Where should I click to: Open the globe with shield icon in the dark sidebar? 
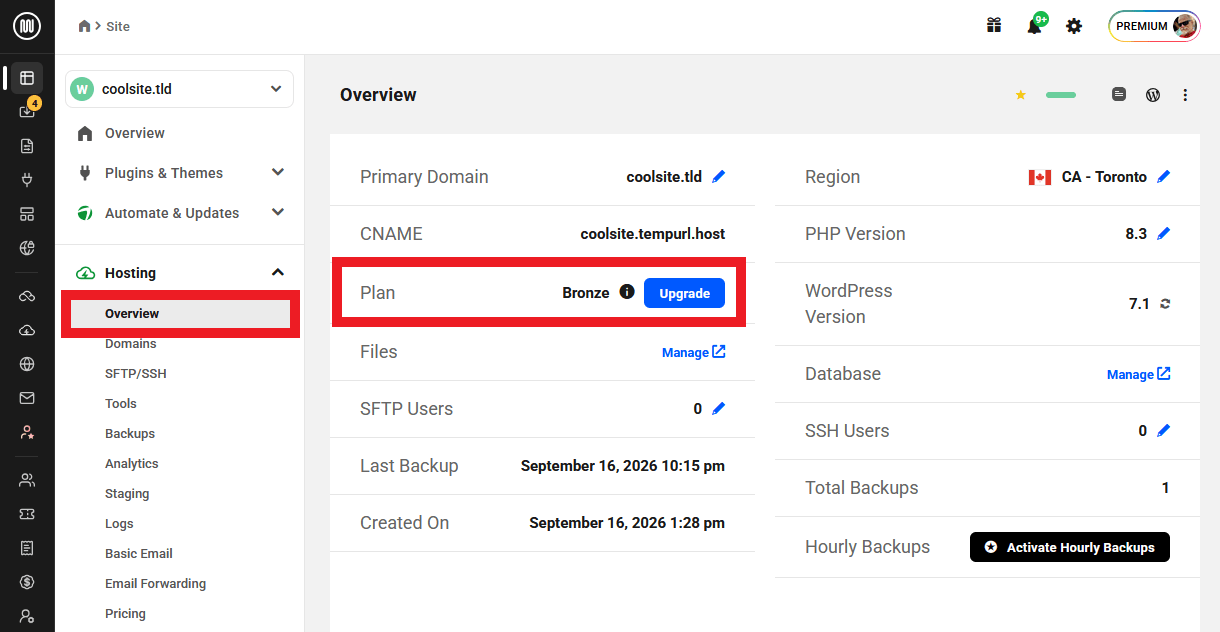point(27,246)
